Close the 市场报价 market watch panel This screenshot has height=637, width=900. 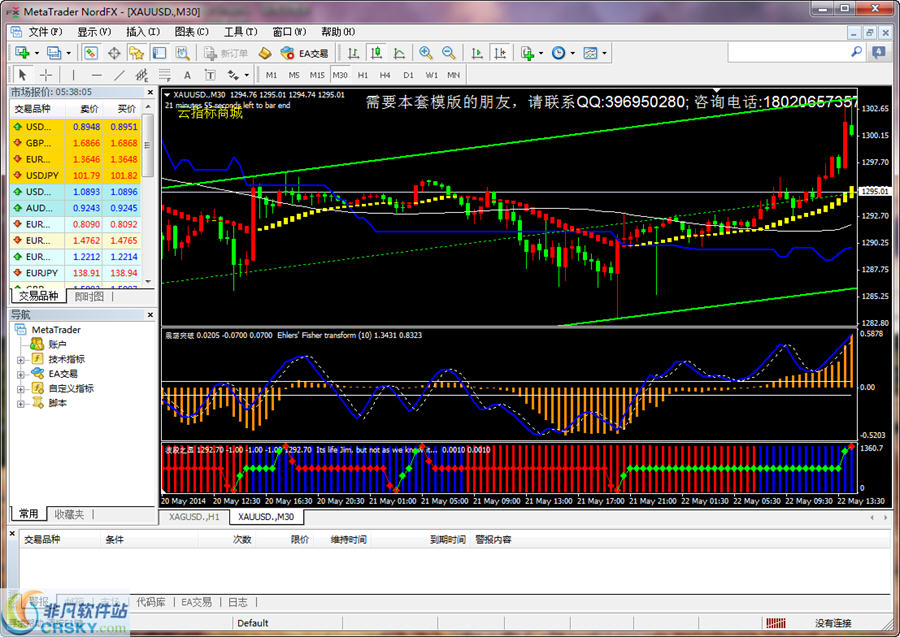point(150,92)
